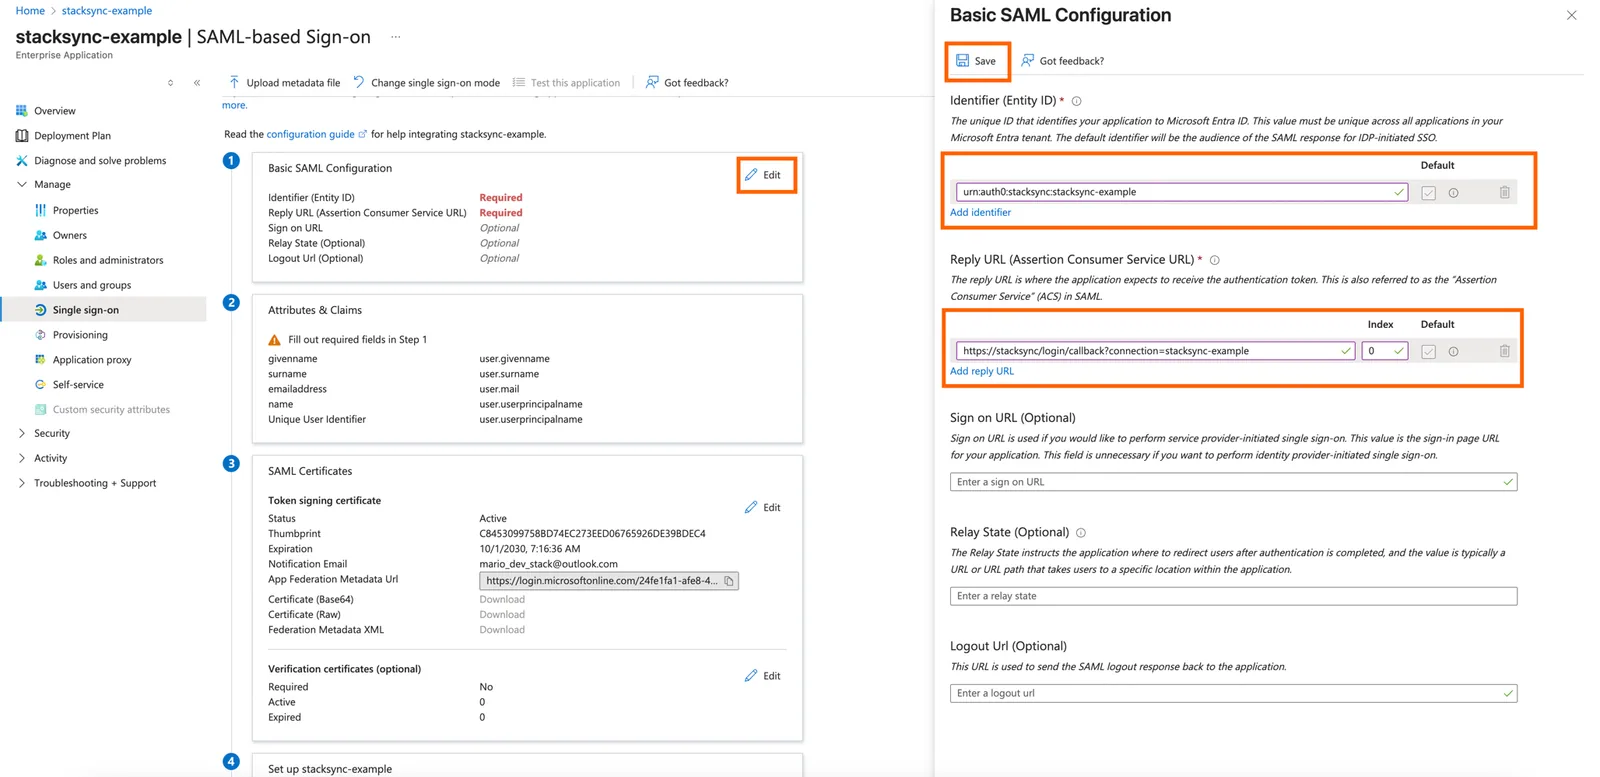The image size is (1600, 777).
Task: Click the Logout url input field
Action: pyautogui.click(x=1233, y=693)
